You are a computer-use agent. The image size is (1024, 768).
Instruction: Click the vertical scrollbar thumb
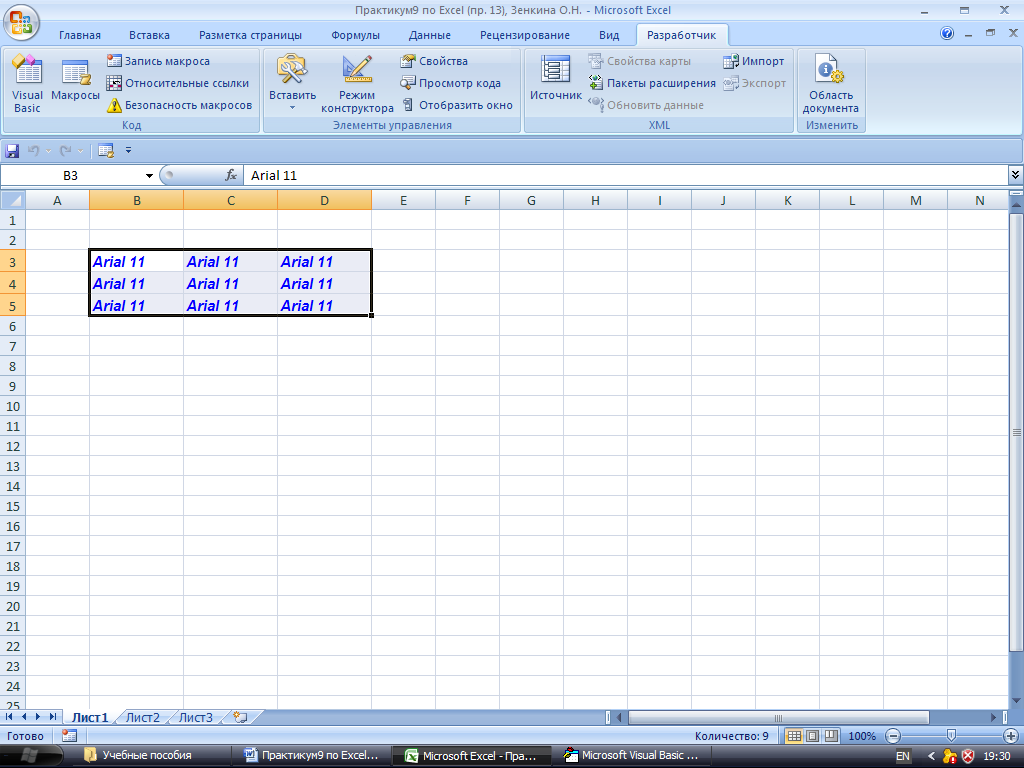(x=1016, y=432)
